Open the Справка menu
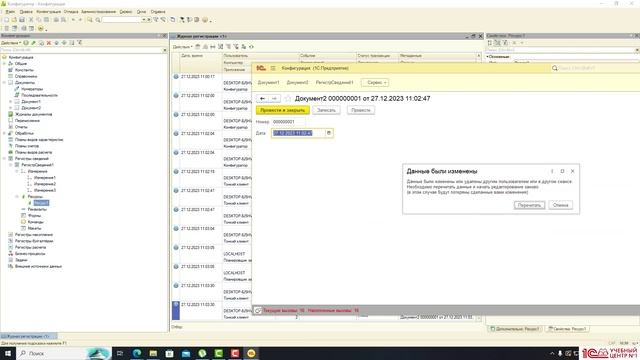Viewport: 640px width, 360px height. [158, 12]
